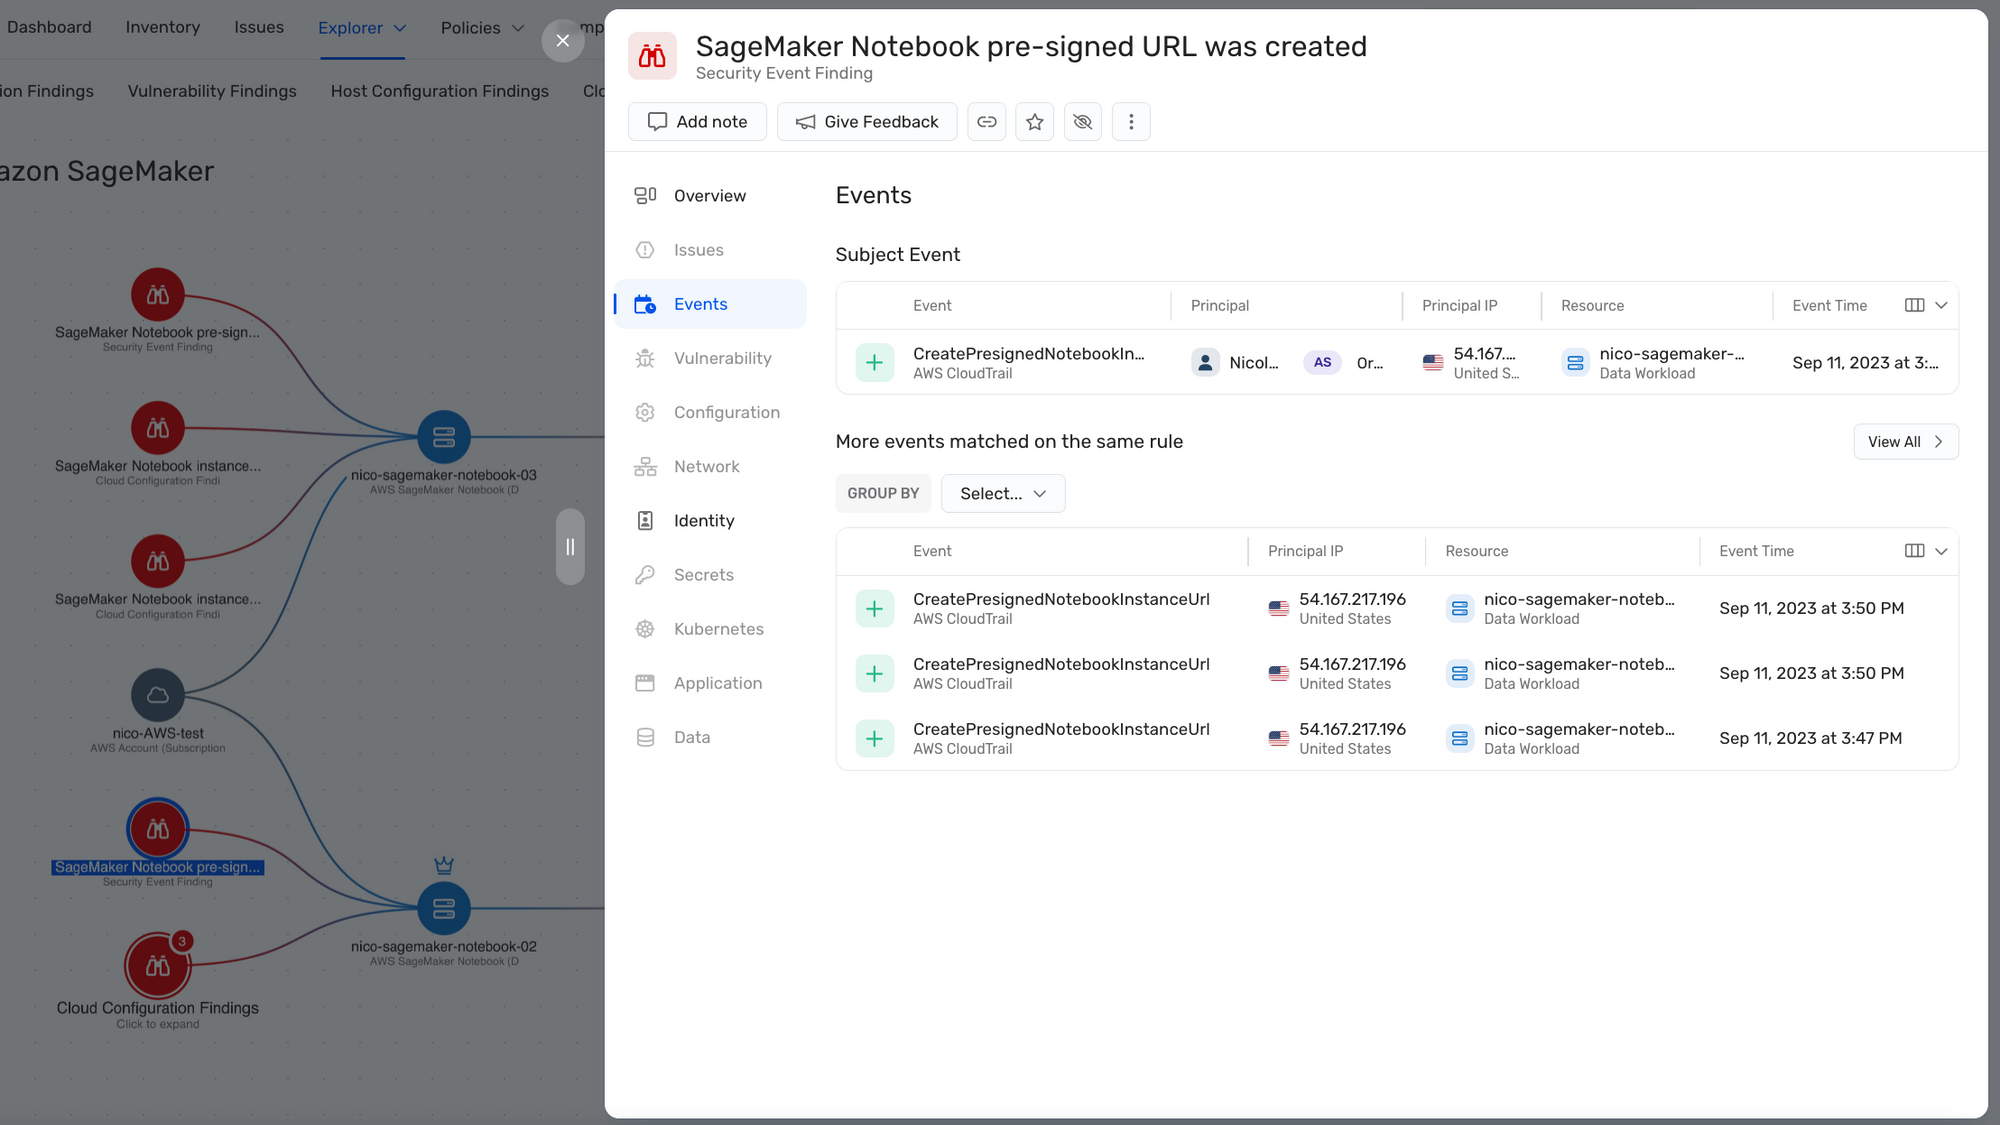
Task: Open the Explorer menu dropdown
Action: [362, 28]
